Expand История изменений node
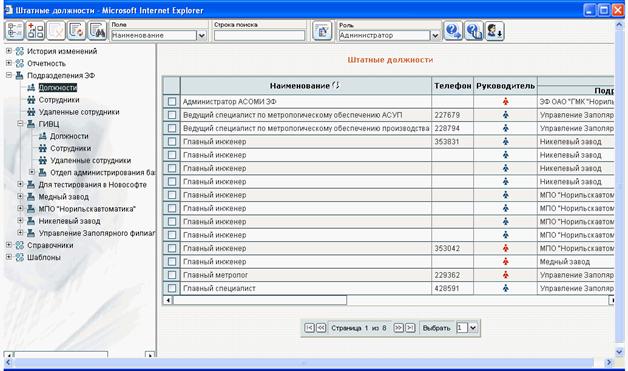This screenshot has width=628, height=371. (9, 51)
